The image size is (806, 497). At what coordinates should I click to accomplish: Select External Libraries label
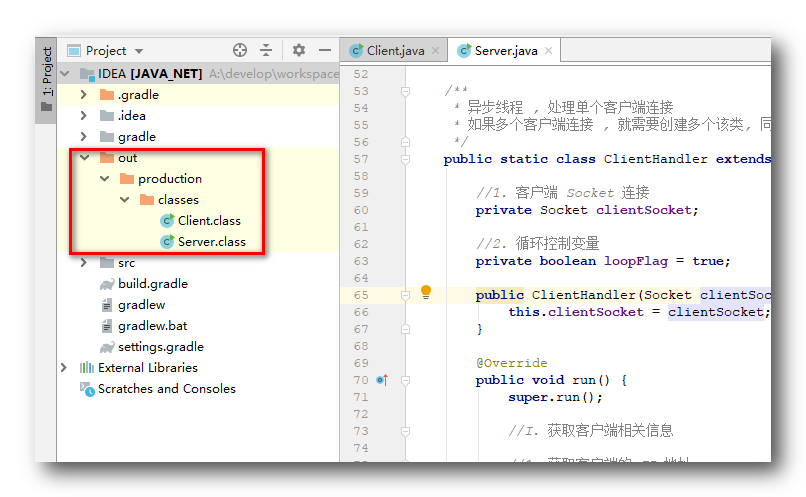point(148,367)
